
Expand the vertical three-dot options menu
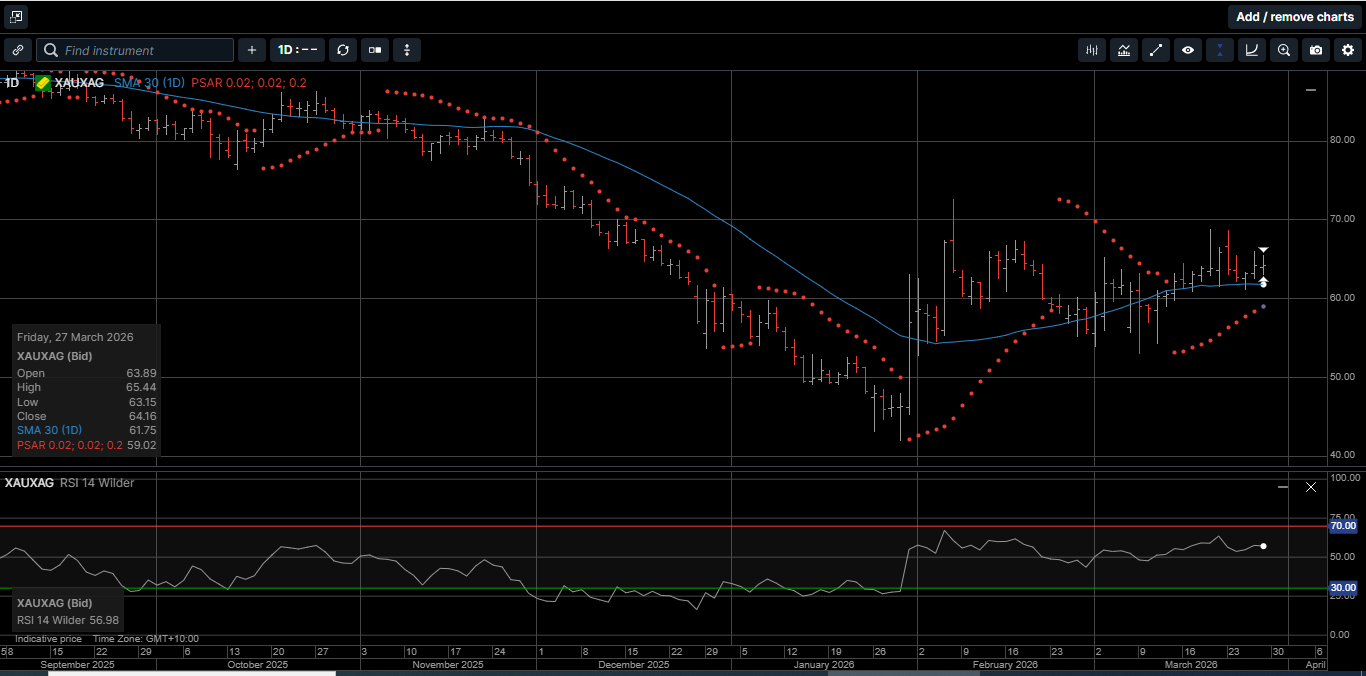(x=406, y=50)
